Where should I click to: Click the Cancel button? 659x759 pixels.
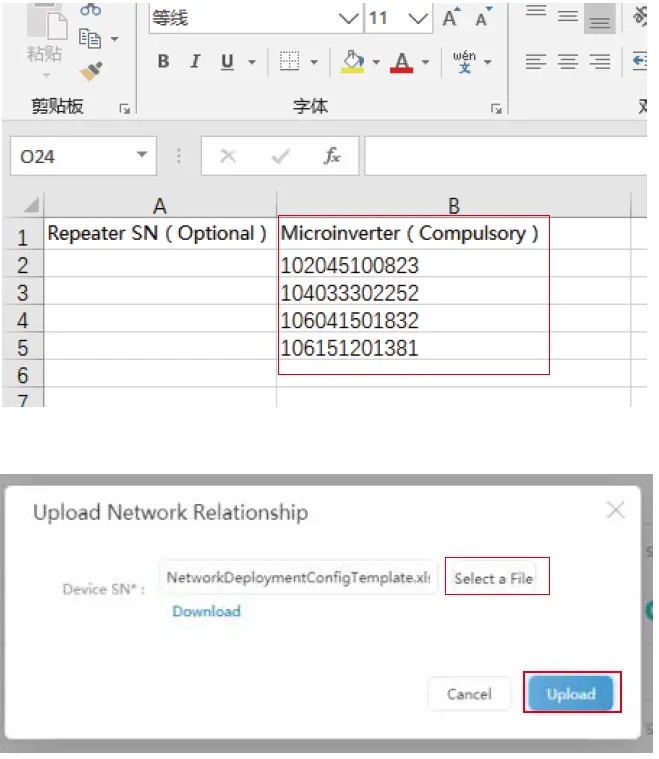(469, 694)
